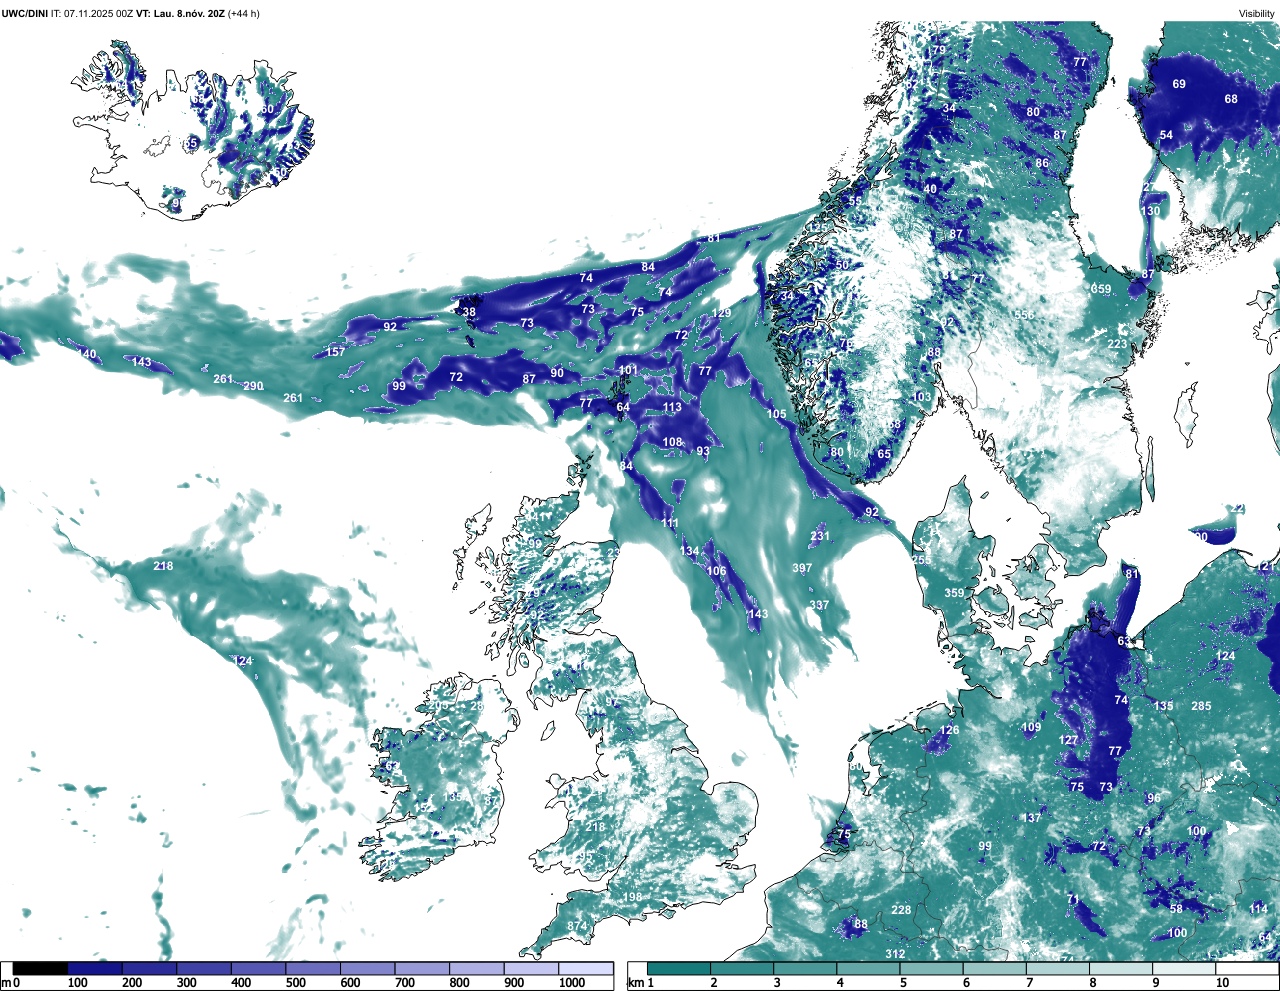Click the '109' visibility value on map
The width and height of the screenshot is (1280, 991).
(x=1031, y=728)
